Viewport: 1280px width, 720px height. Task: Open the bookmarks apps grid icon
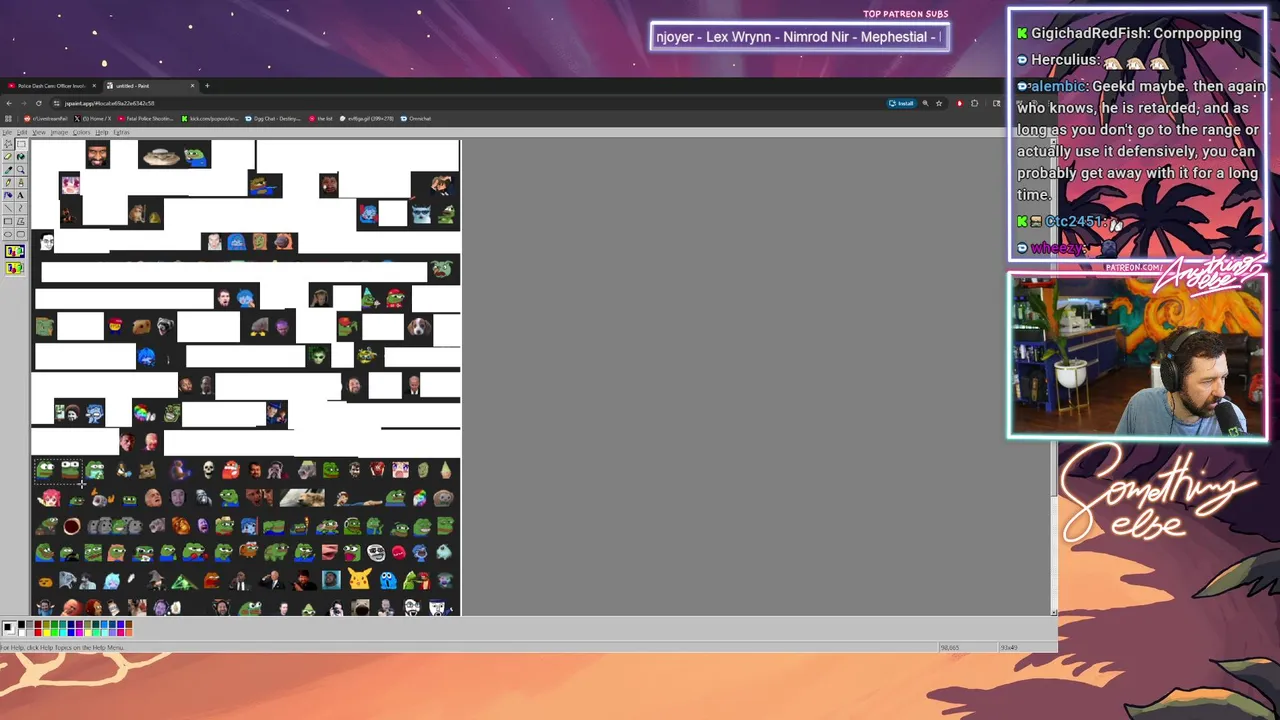point(8,118)
